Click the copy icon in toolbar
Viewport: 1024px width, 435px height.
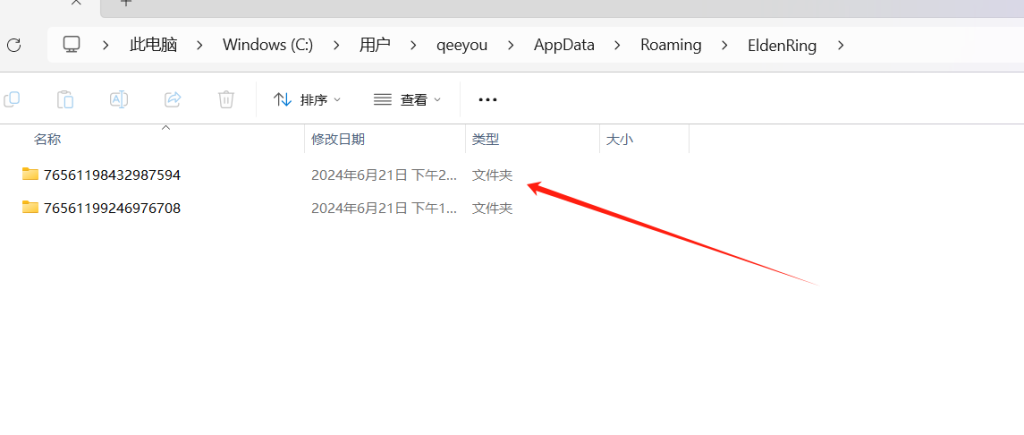point(12,99)
